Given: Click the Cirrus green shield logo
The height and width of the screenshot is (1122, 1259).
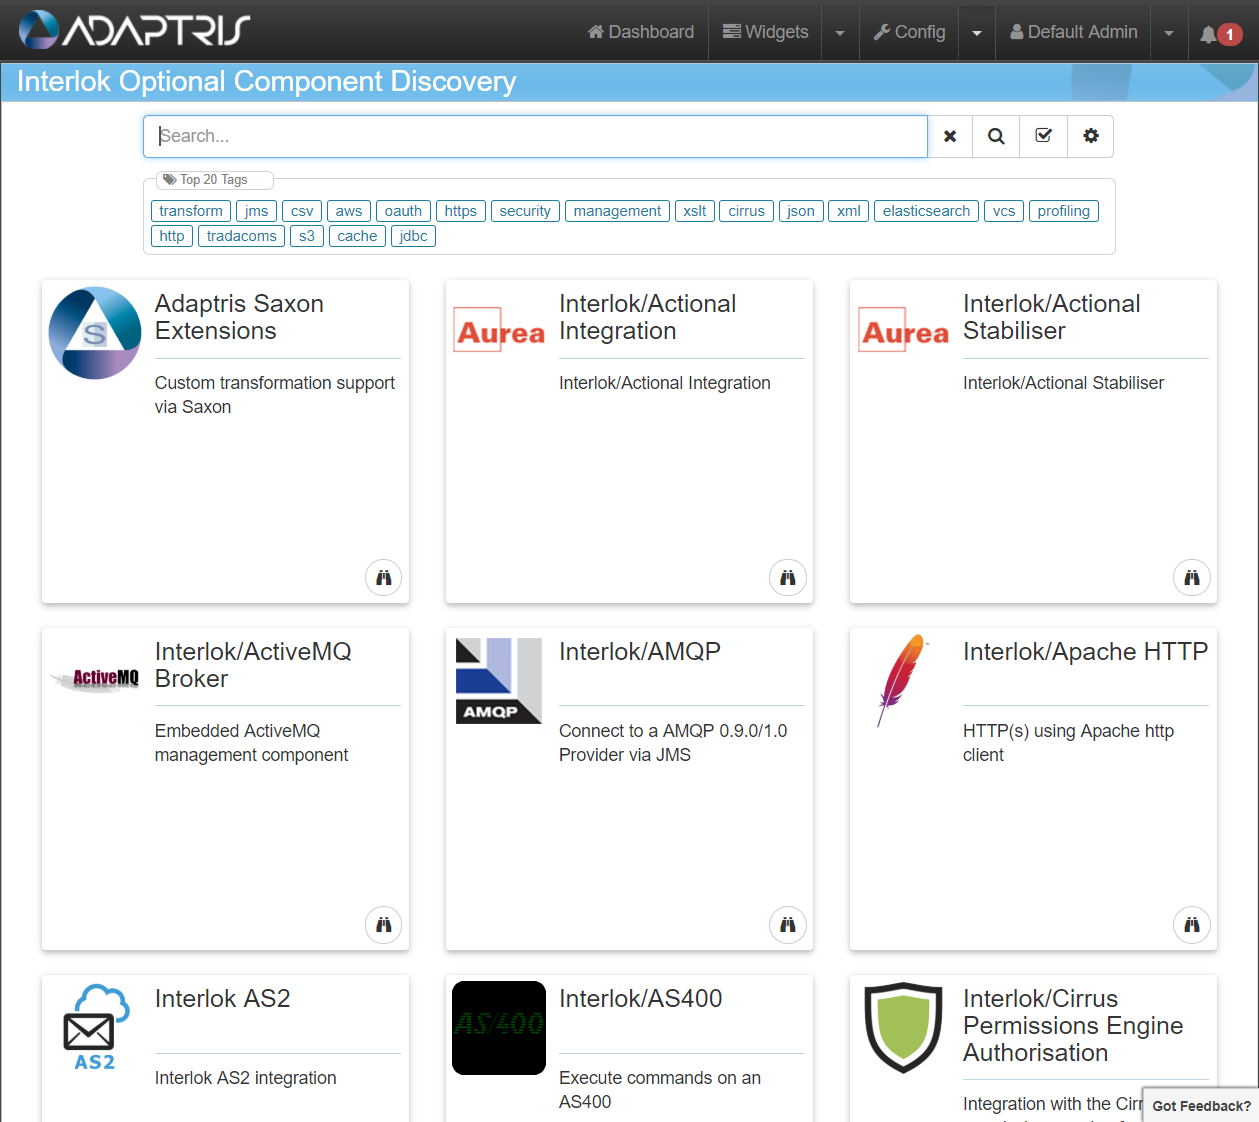Looking at the screenshot, I should click(903, 1027).
